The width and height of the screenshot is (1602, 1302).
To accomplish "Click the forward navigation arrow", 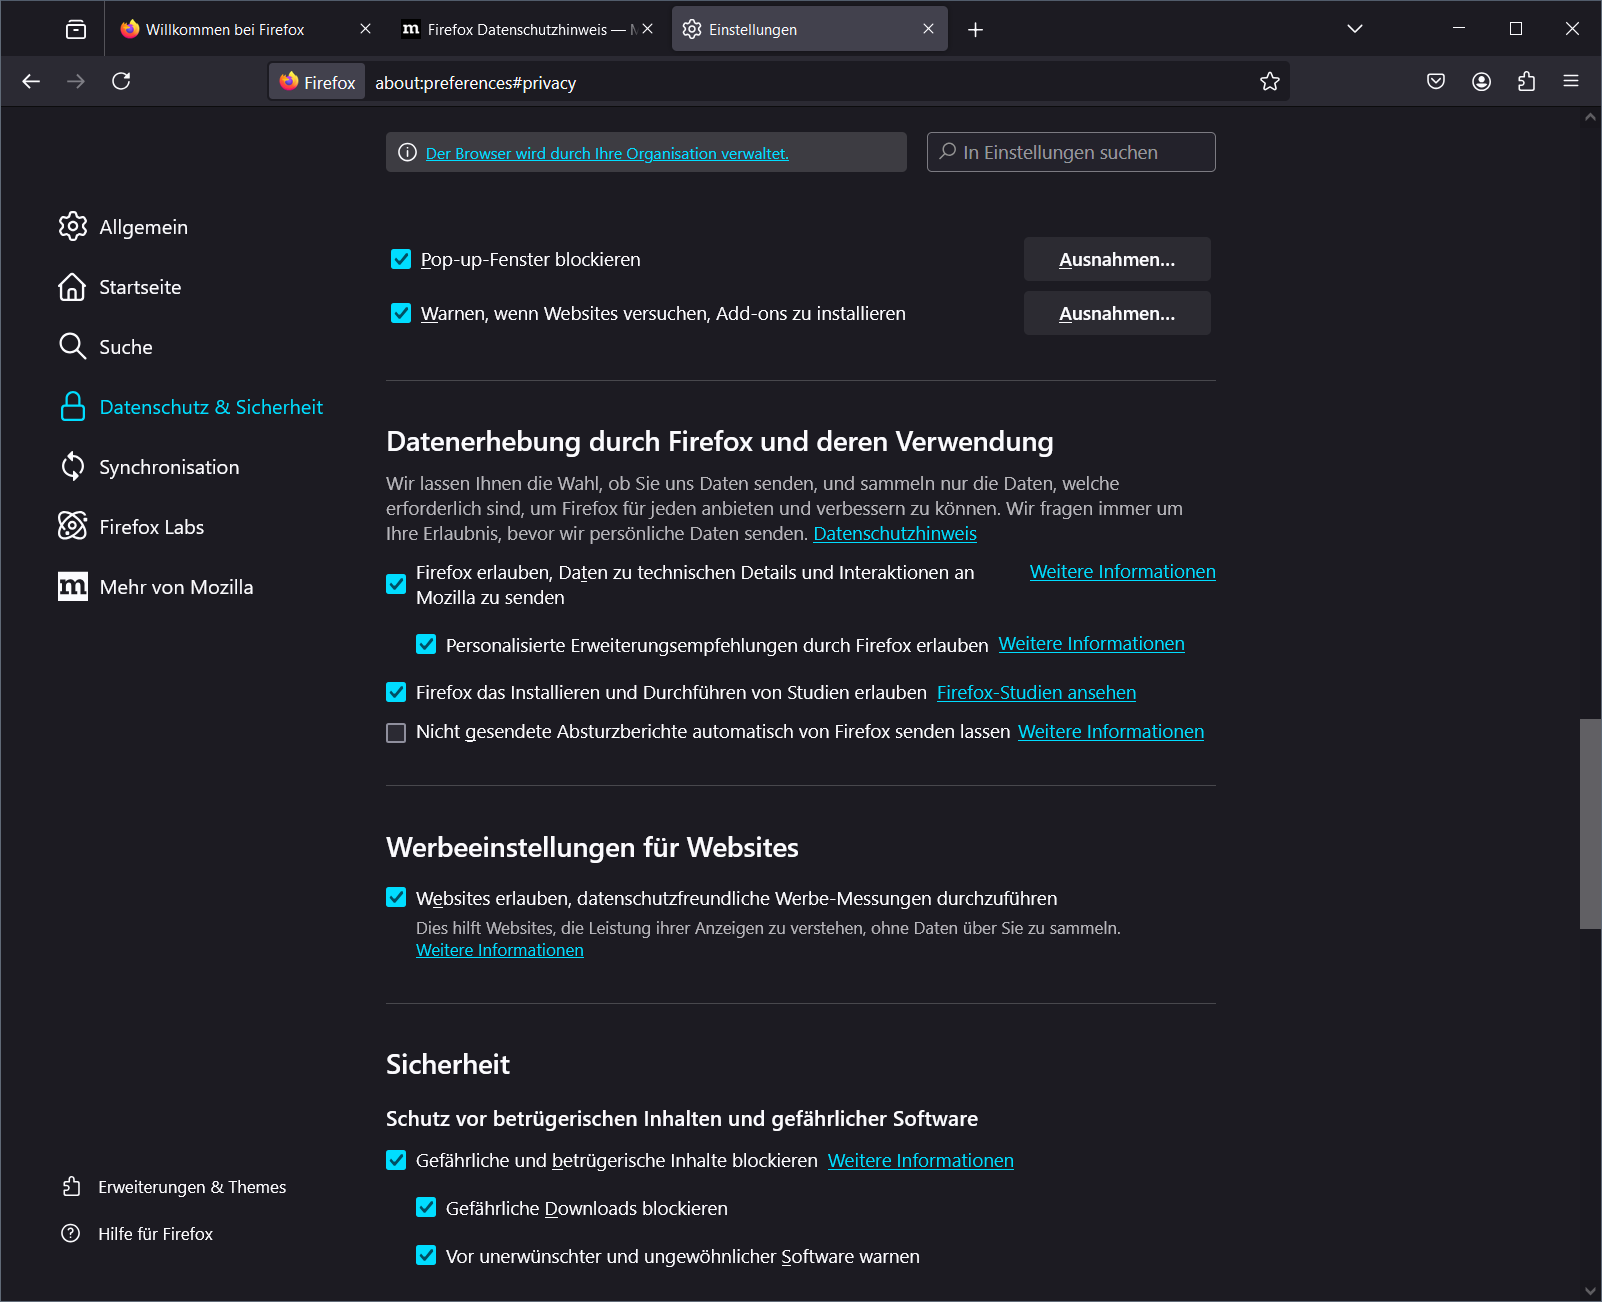I will point(76,81).
